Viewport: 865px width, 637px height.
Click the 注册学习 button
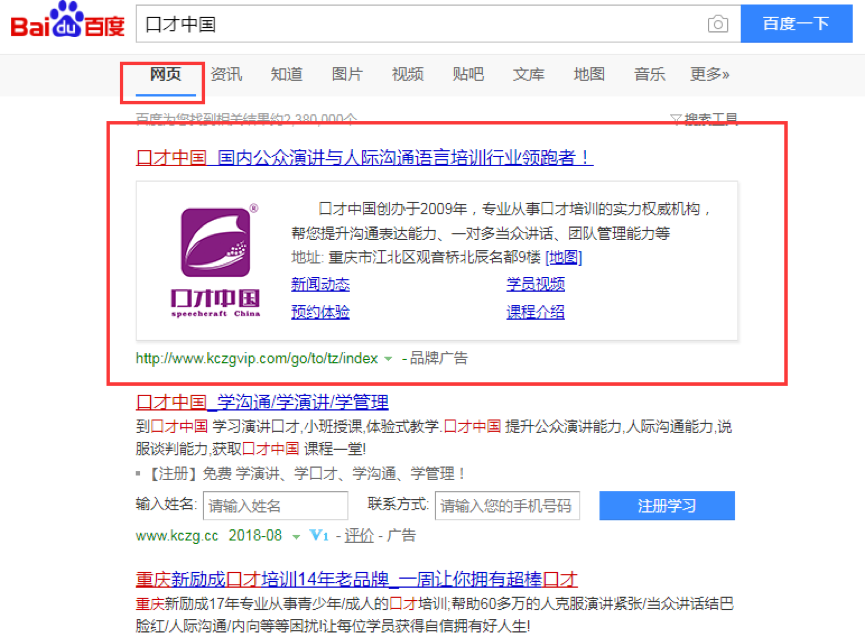click(666, 506)
